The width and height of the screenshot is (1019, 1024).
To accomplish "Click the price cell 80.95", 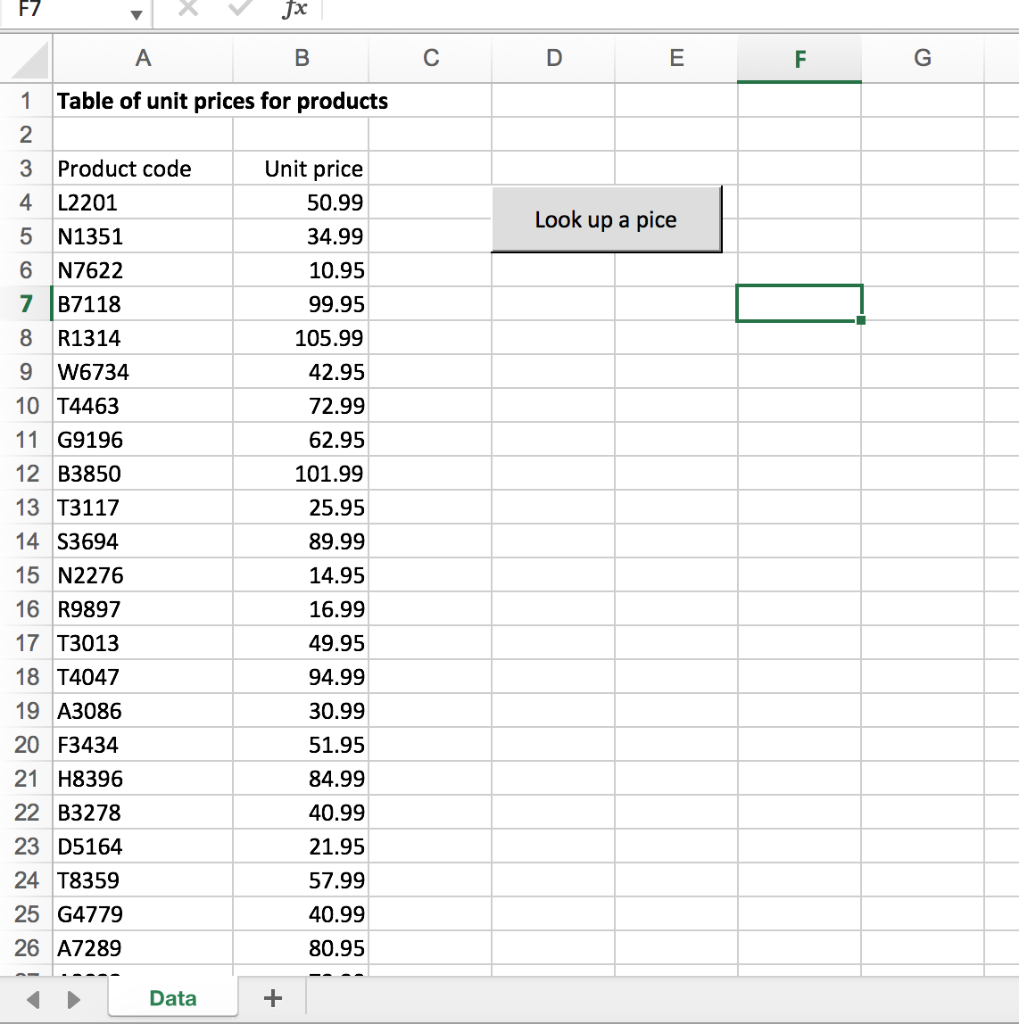I will click(x=301, y=948).
